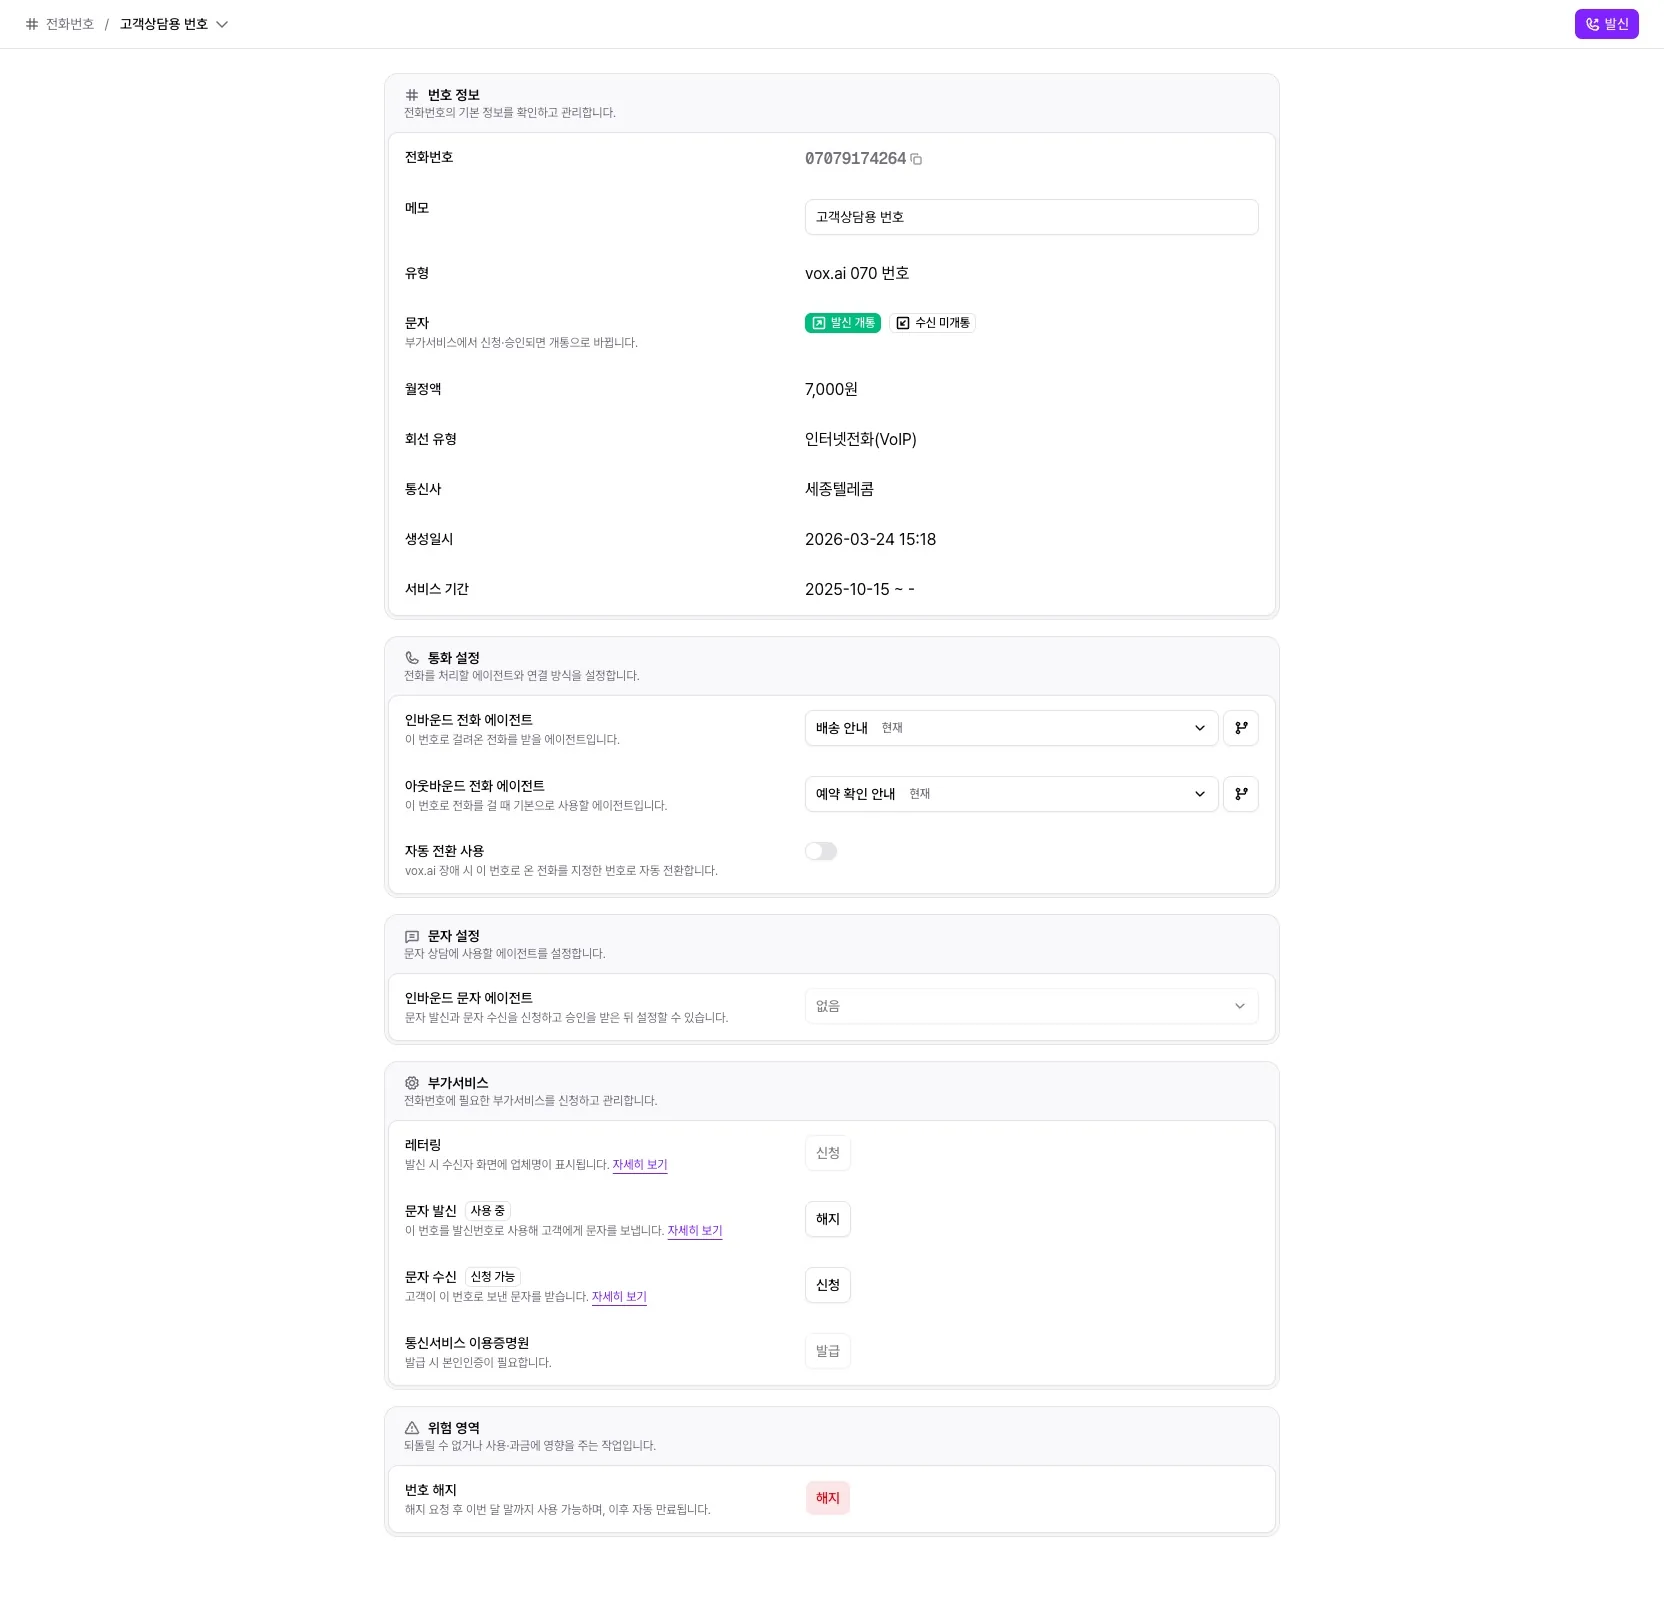Viewport: 1664px width, 1600px height.
Task: Open flow icon beside 배송 안내 agent
Action: pos(1241,728)
